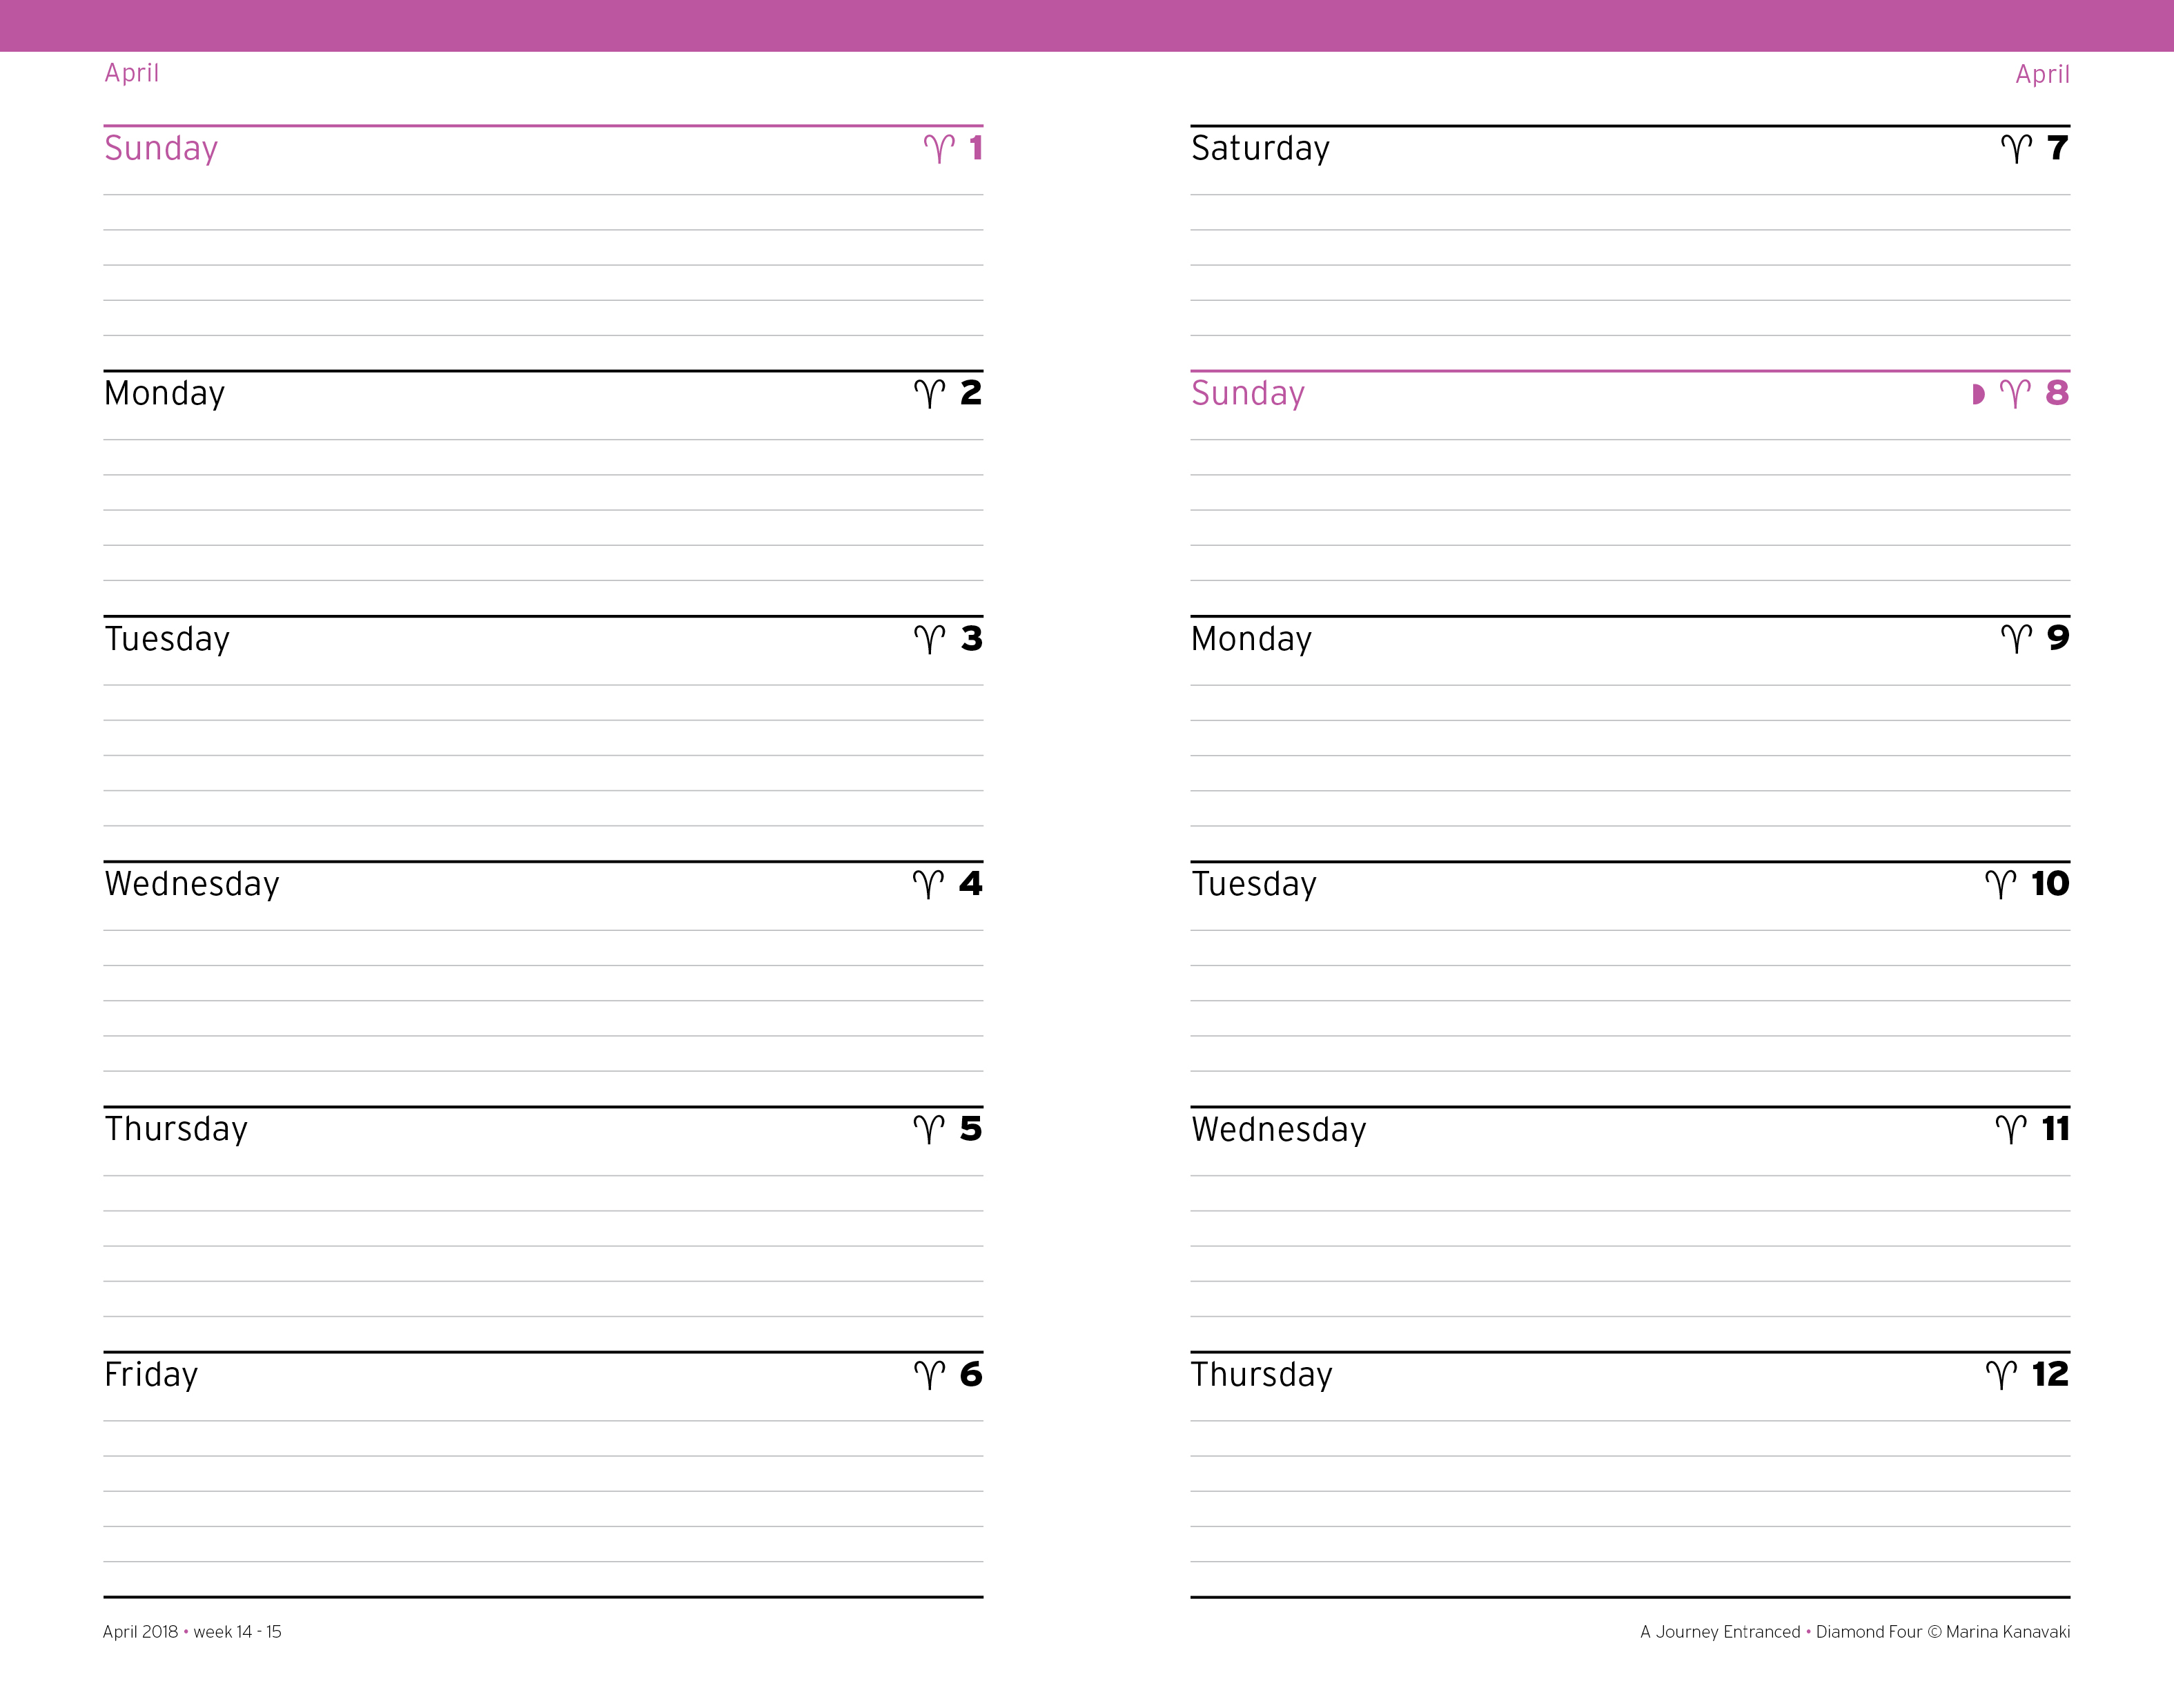Viewport: 2174px width, 1708px height.
Task: Select the pink Sunday heading for April 1
Action: (x=161, y=148)
